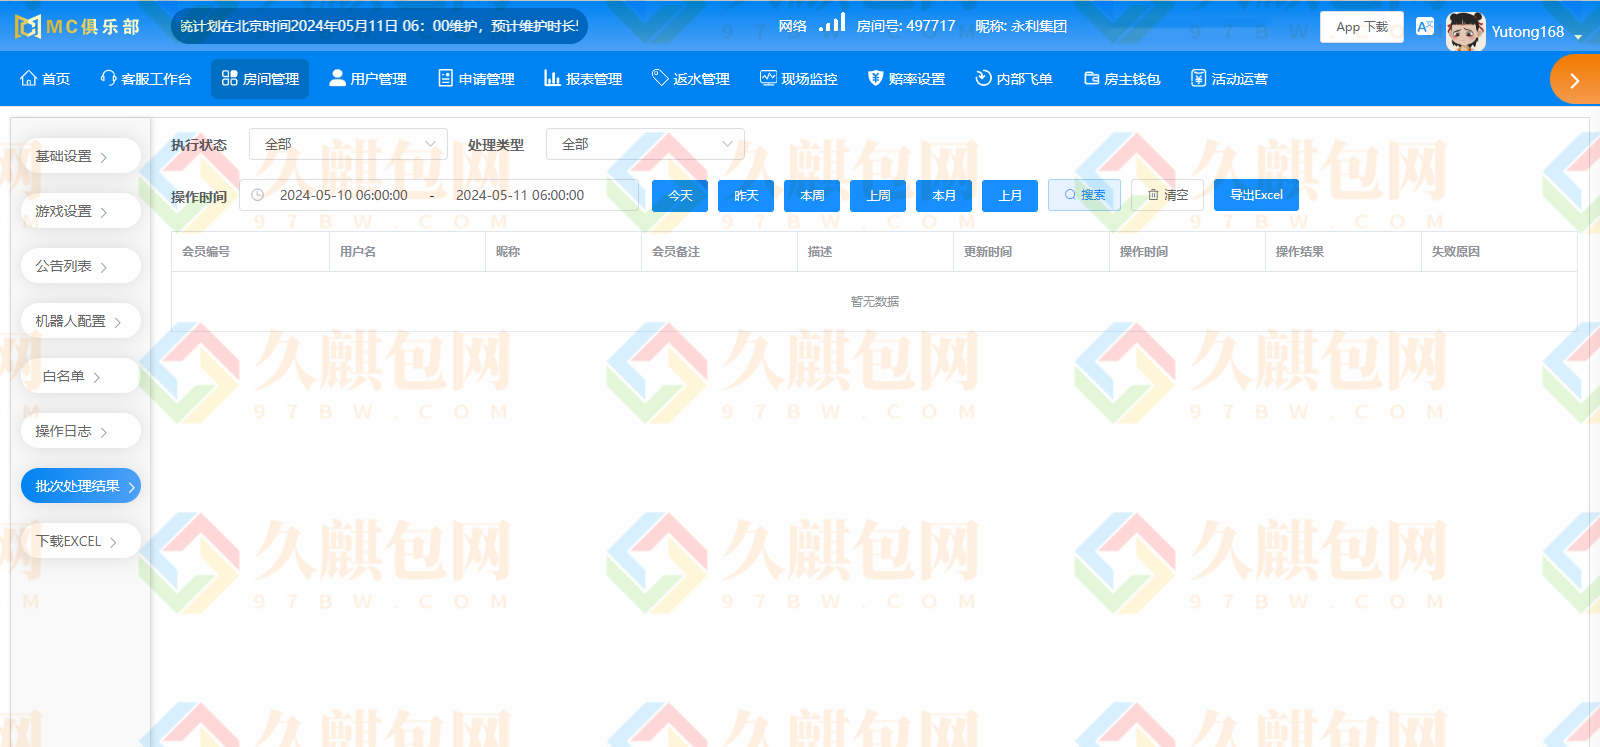Go to 首页 home menu

pyautogui.click(x=45, y=79)
